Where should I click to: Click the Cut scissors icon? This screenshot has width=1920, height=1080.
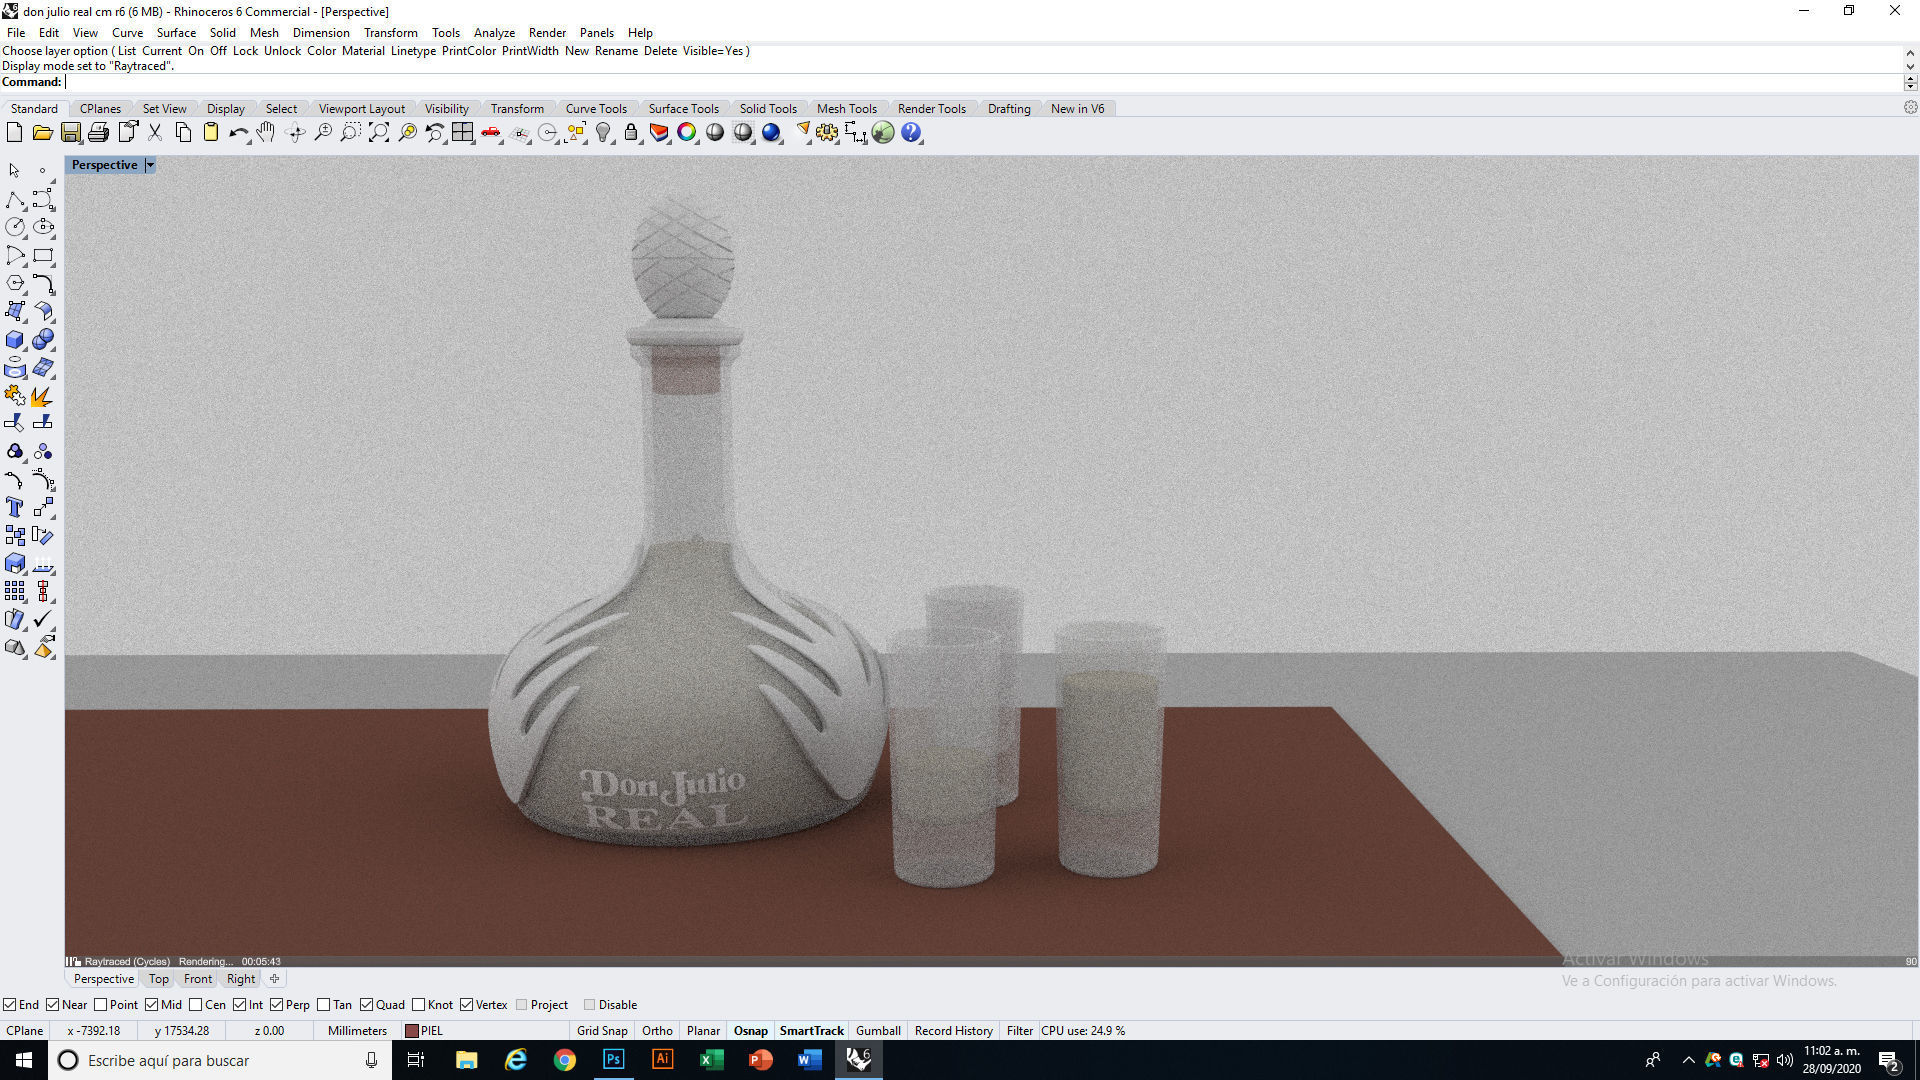[x=155, y=133]
